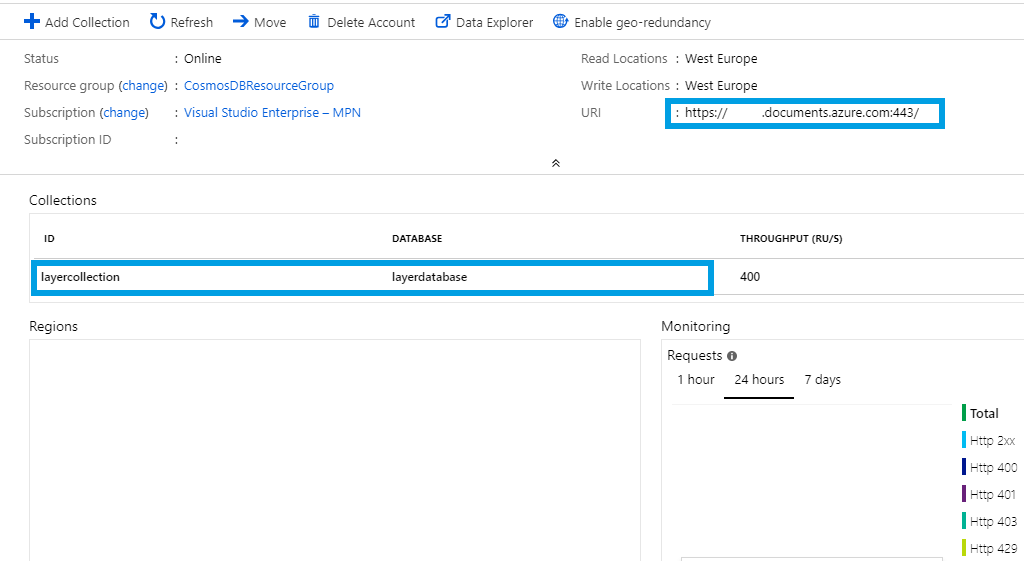
Task: Collapse the essentials panel with the chevron
Action: coord(556,163)
